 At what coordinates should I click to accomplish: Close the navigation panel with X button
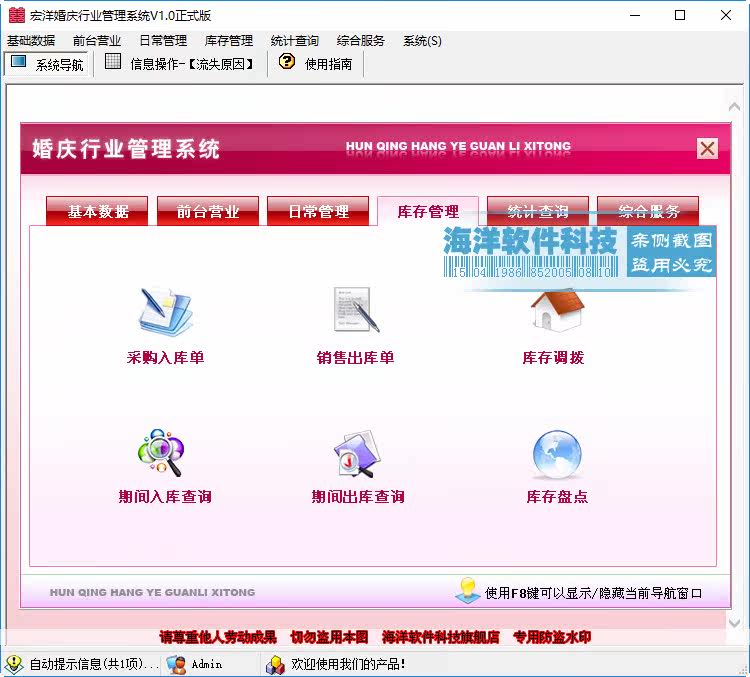pos(707,148)
